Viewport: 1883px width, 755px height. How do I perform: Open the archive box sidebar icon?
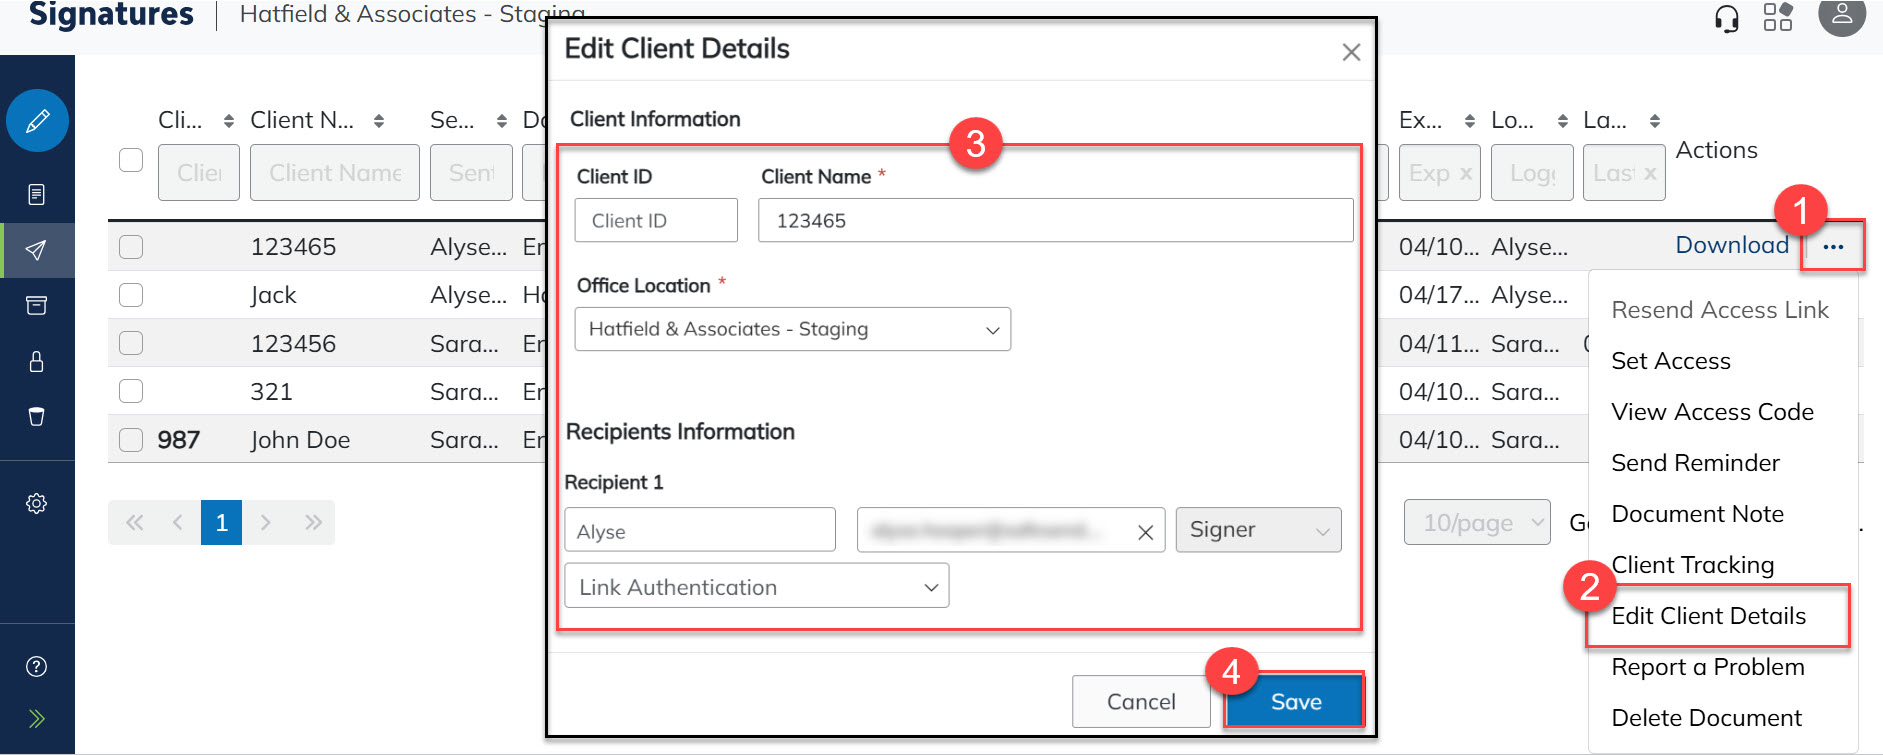pyautogui.click(x=36, y=305)
